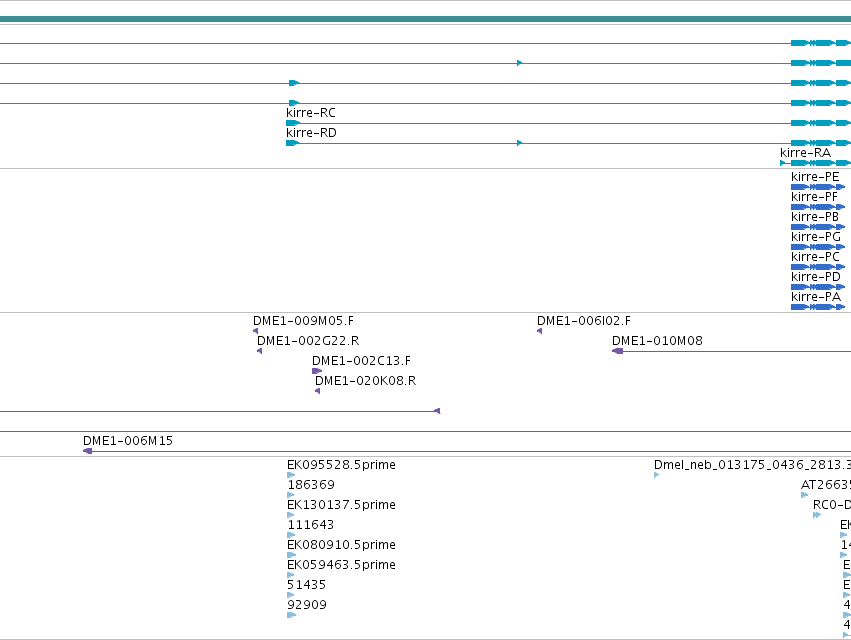Click the blue CDS glyph under kirre-PA

[x=818, y=307]
